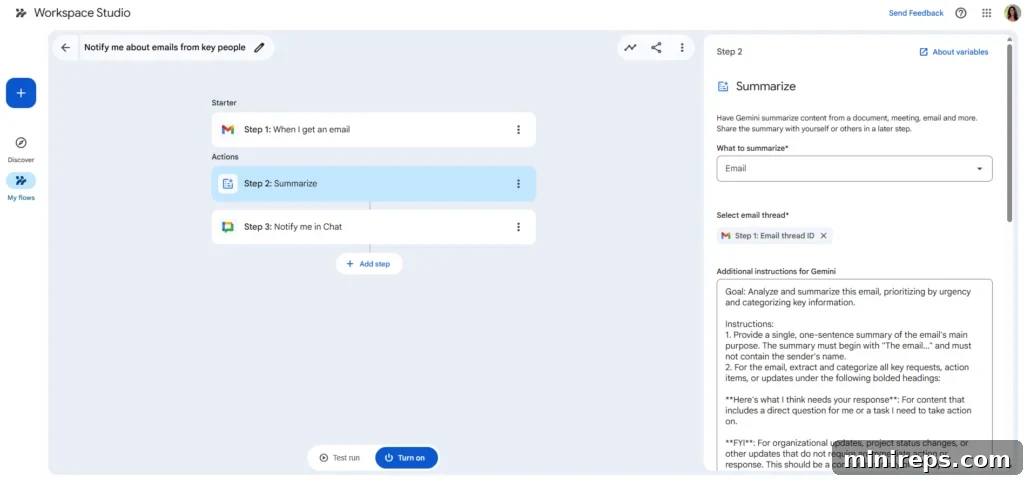
Task: Start a Test run
Action: 341,458
